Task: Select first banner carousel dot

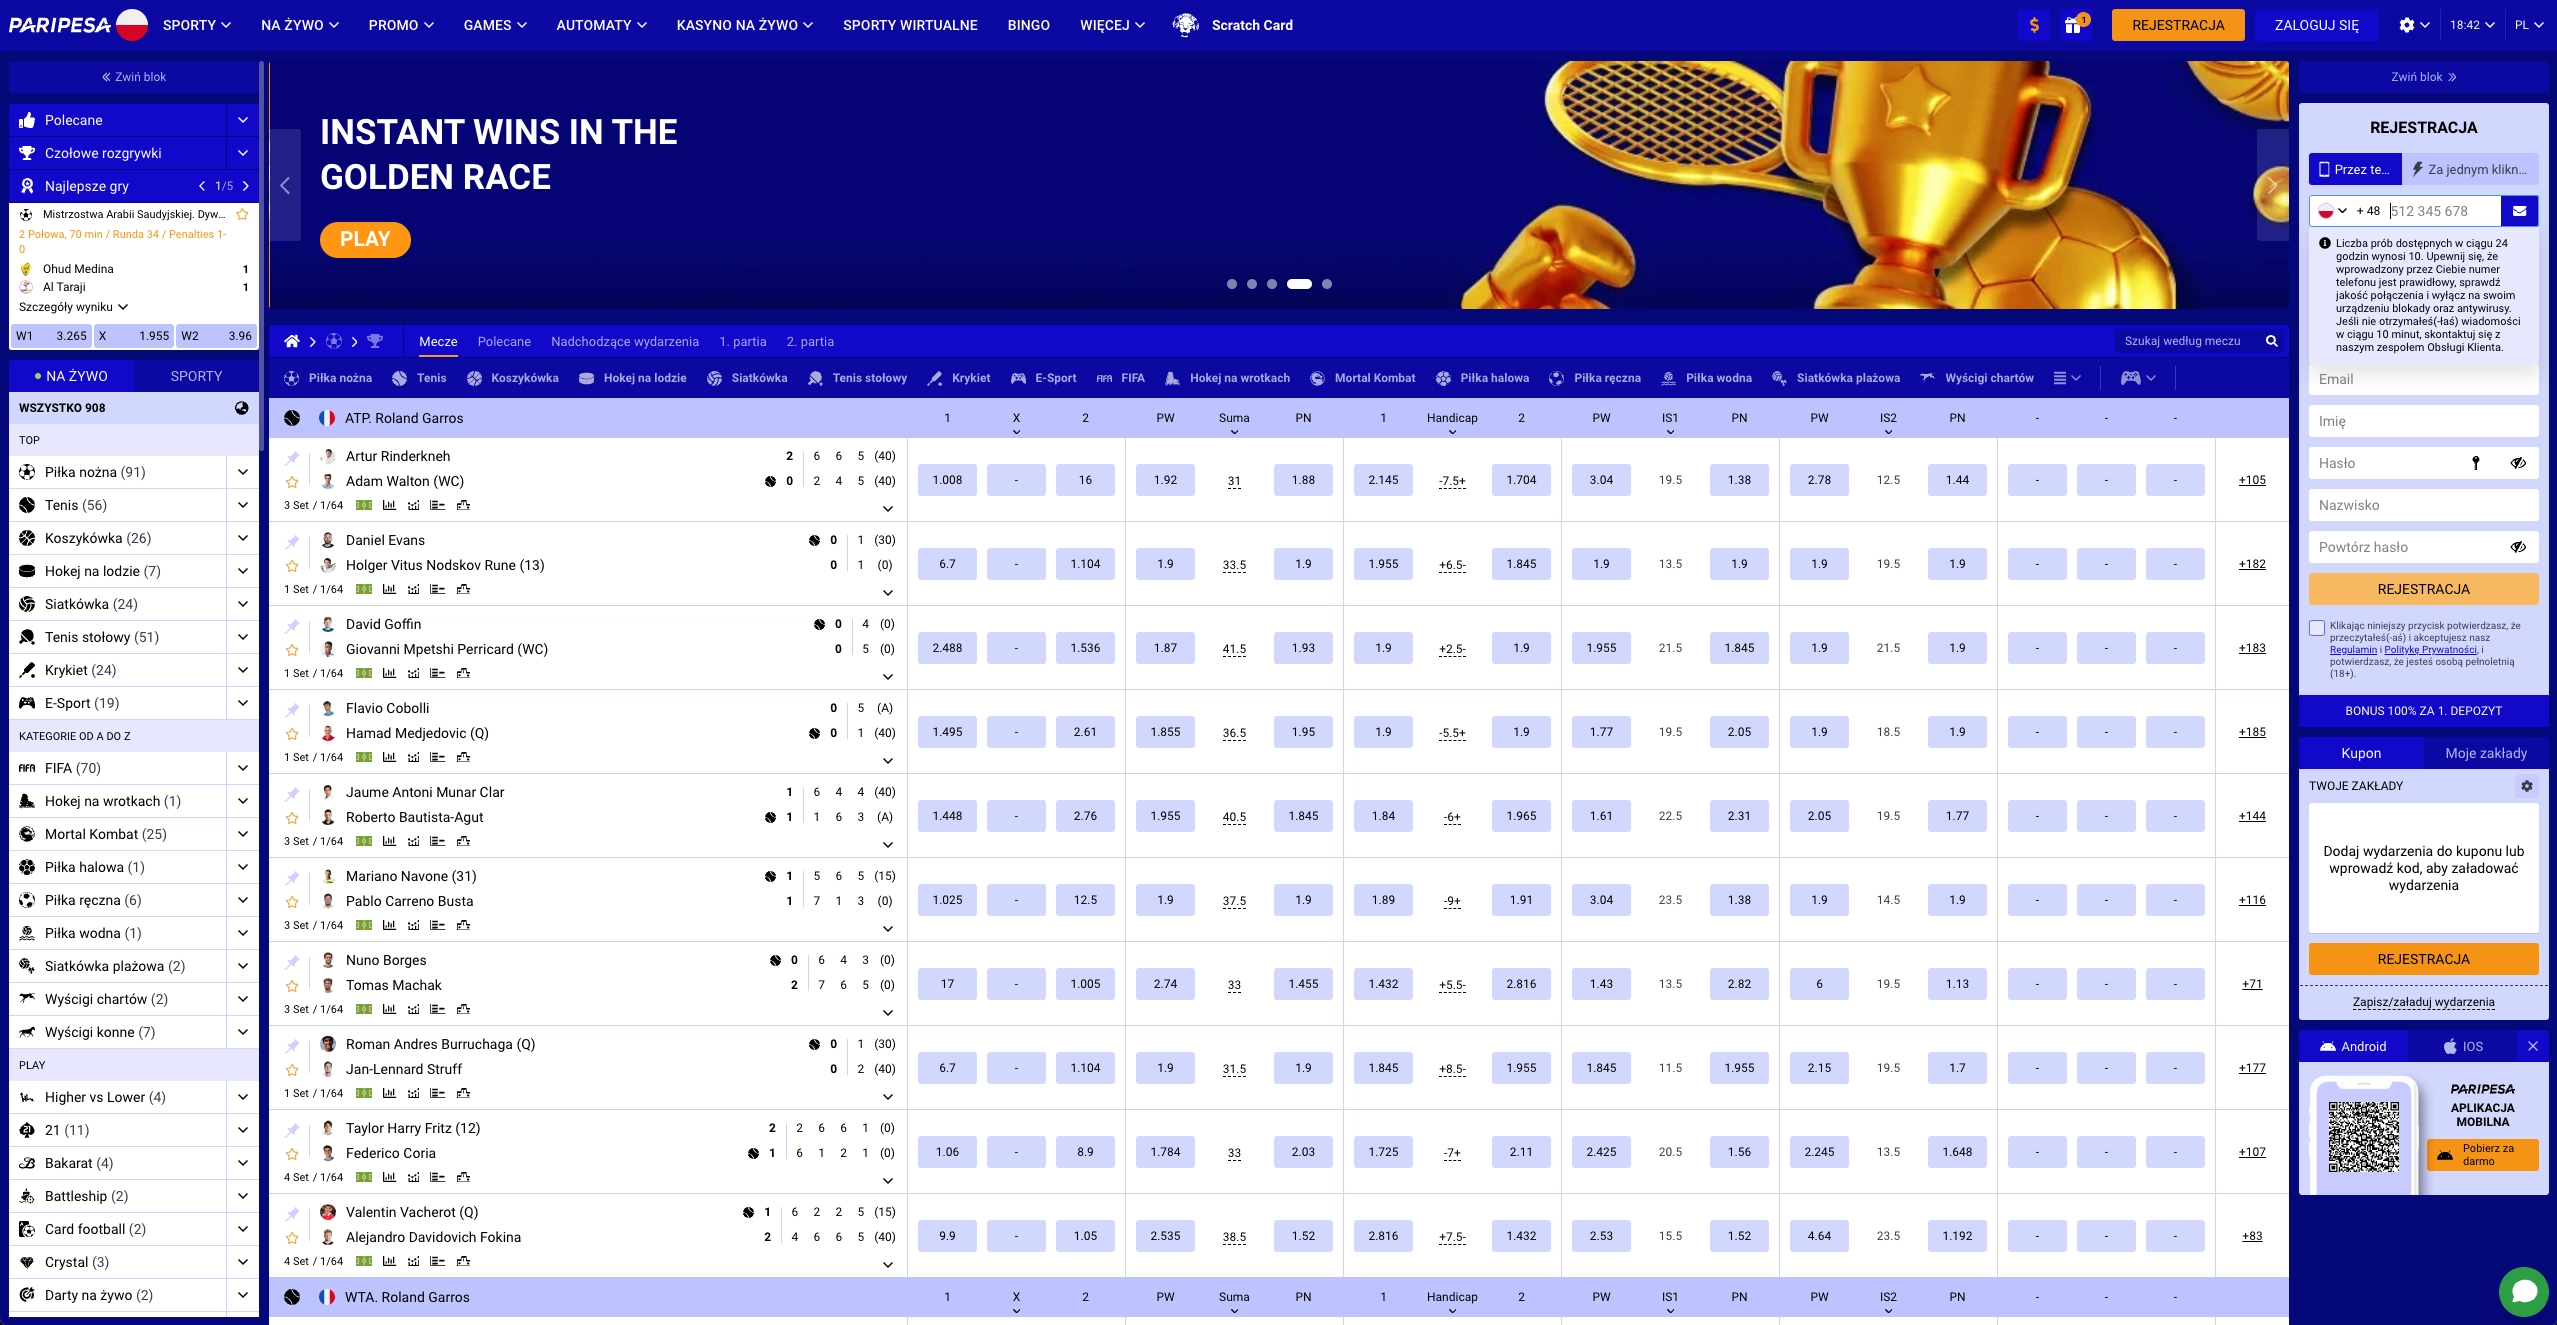Action: click(1232, 284)
